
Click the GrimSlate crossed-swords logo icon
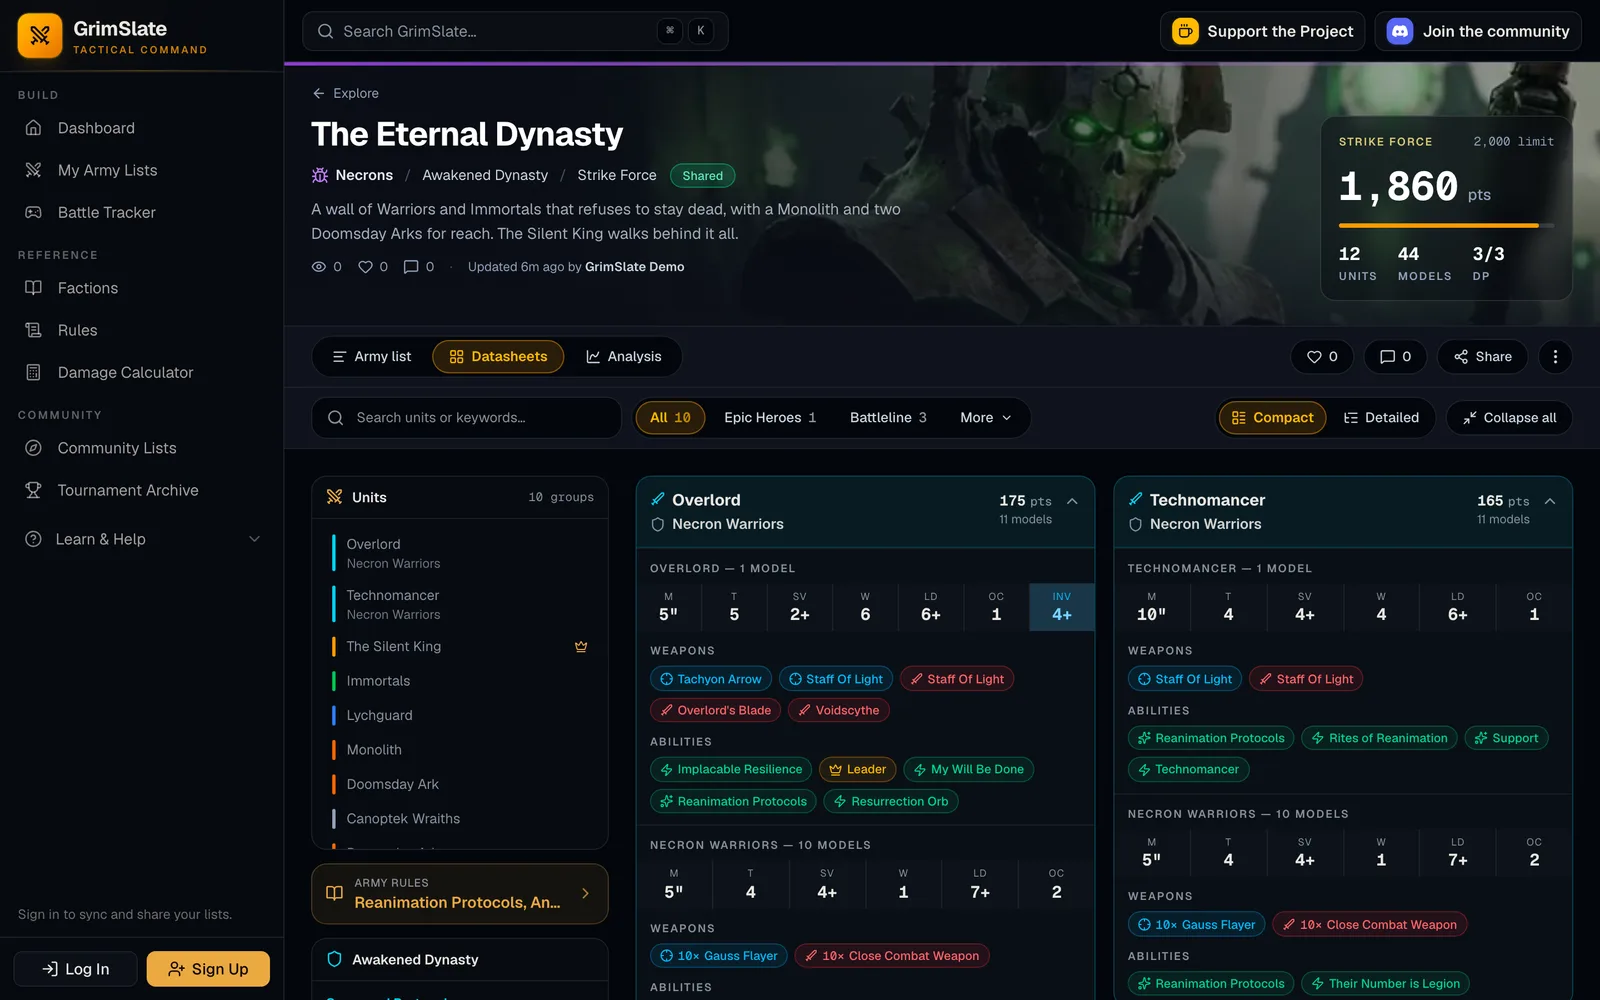pyautogui.click(x=40, y=36)
